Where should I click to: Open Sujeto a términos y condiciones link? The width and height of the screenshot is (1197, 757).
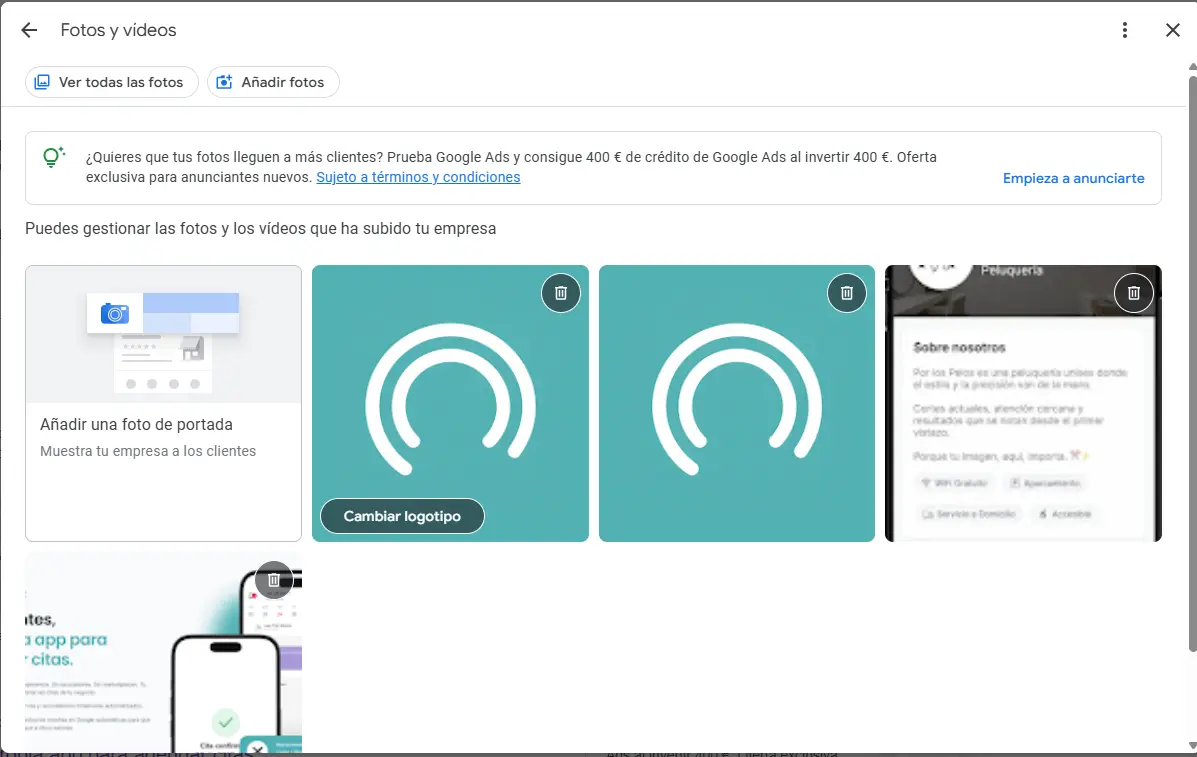click(418, 177)
